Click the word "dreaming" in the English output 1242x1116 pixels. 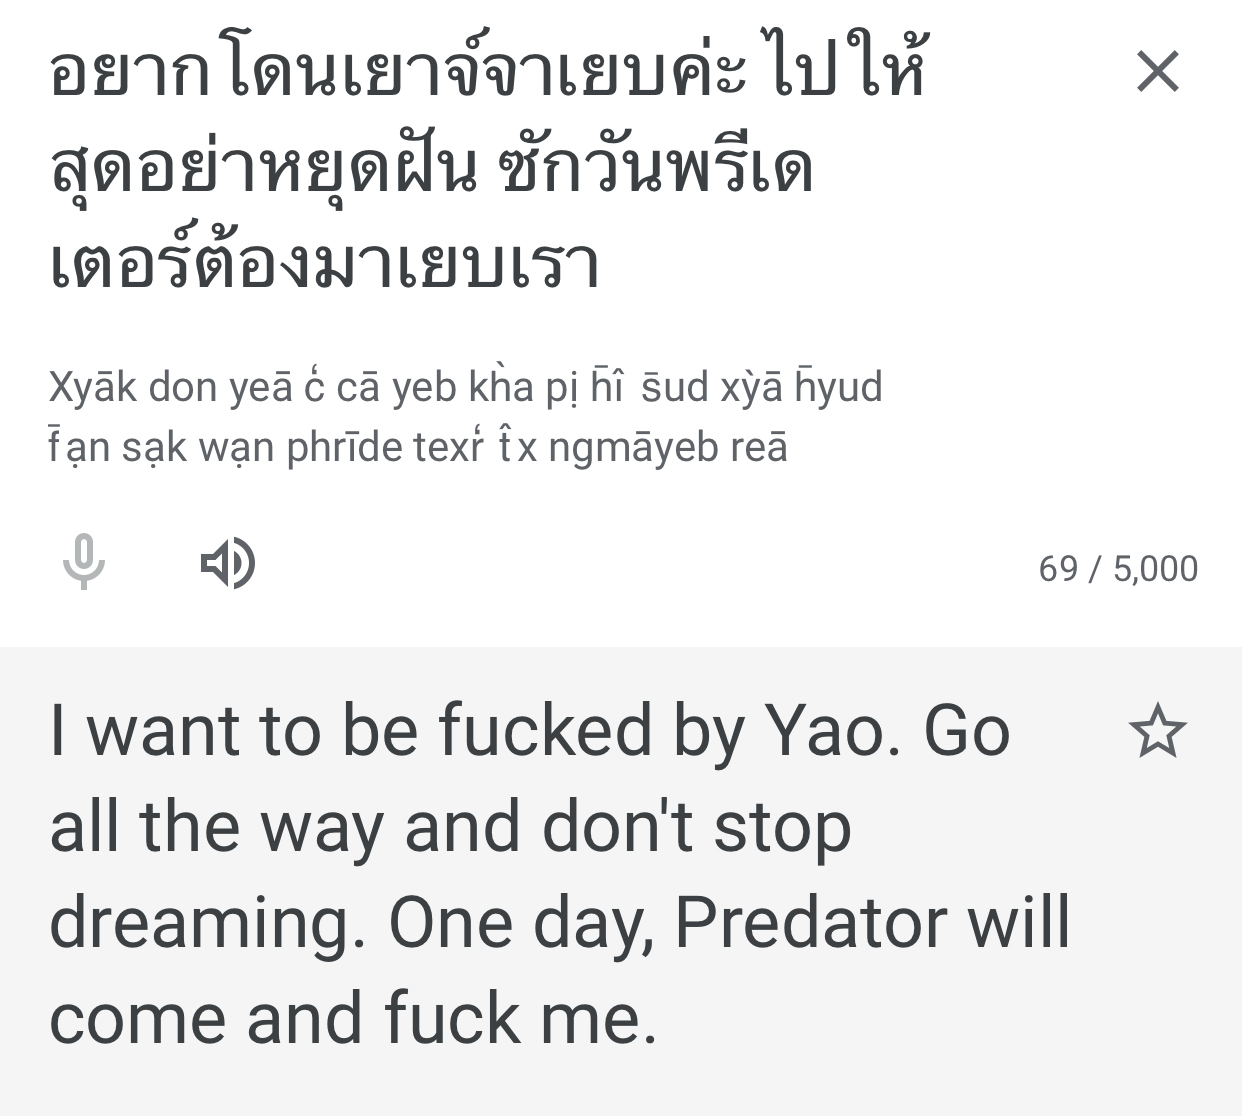pos(207,923)
